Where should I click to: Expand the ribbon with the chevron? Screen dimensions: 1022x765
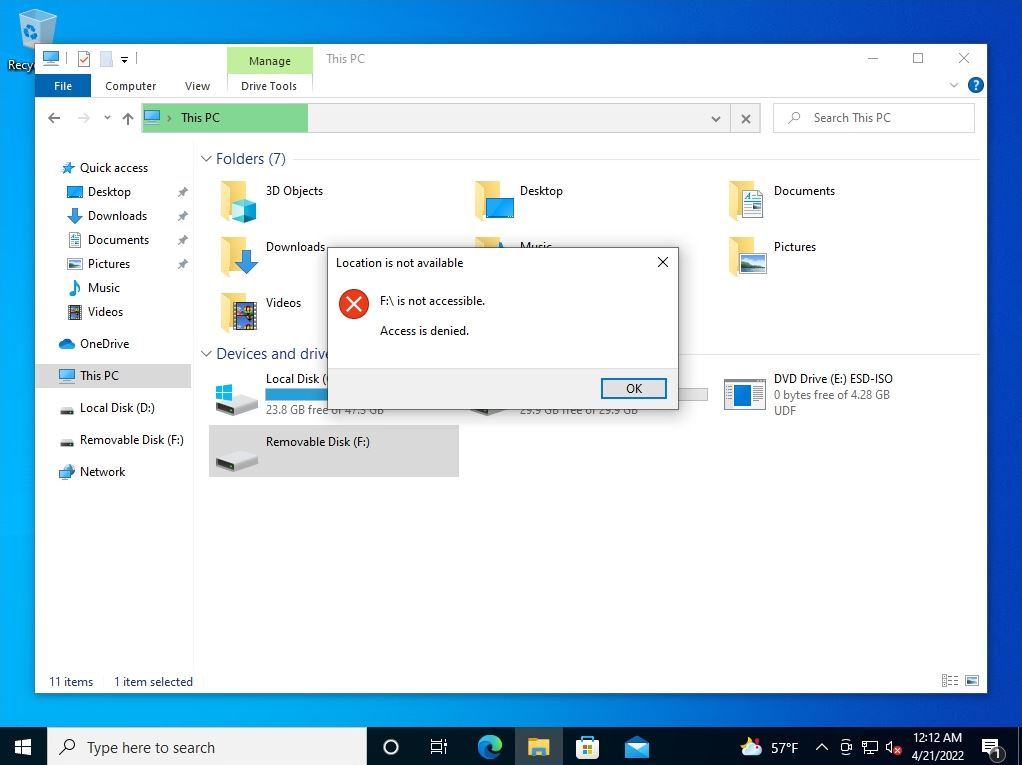point(954,85)
